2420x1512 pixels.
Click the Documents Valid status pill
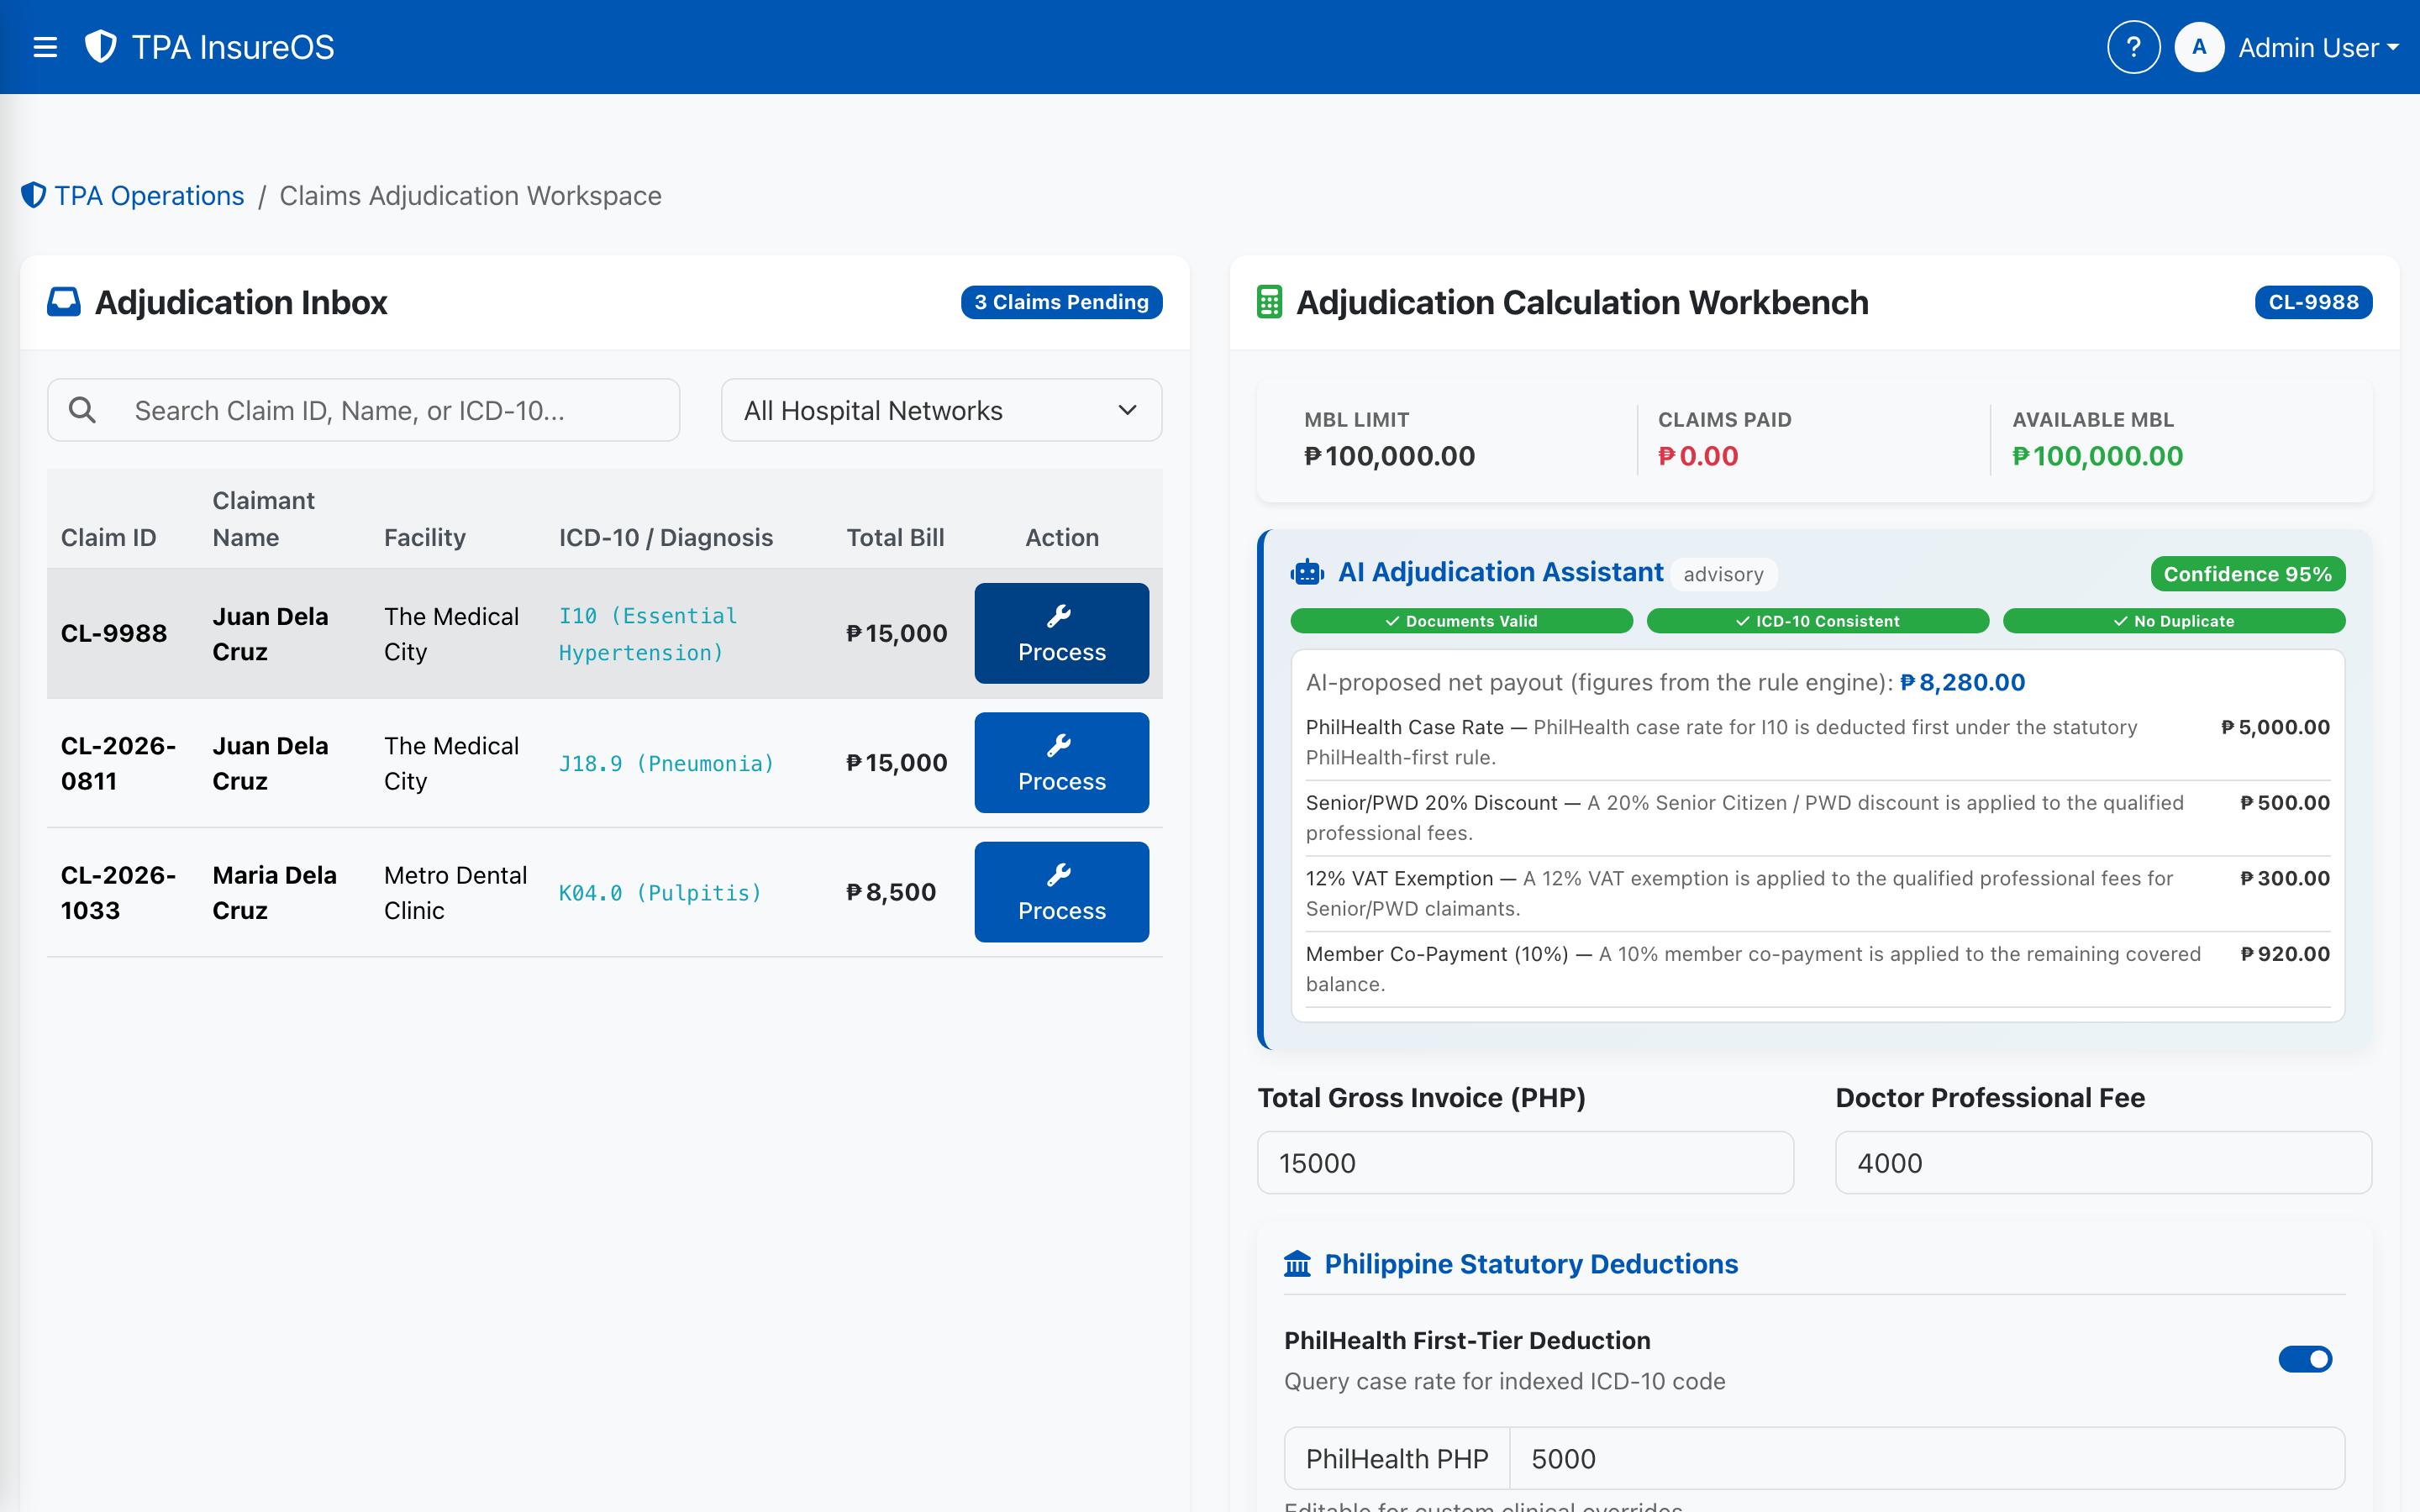click(1461, 621)
